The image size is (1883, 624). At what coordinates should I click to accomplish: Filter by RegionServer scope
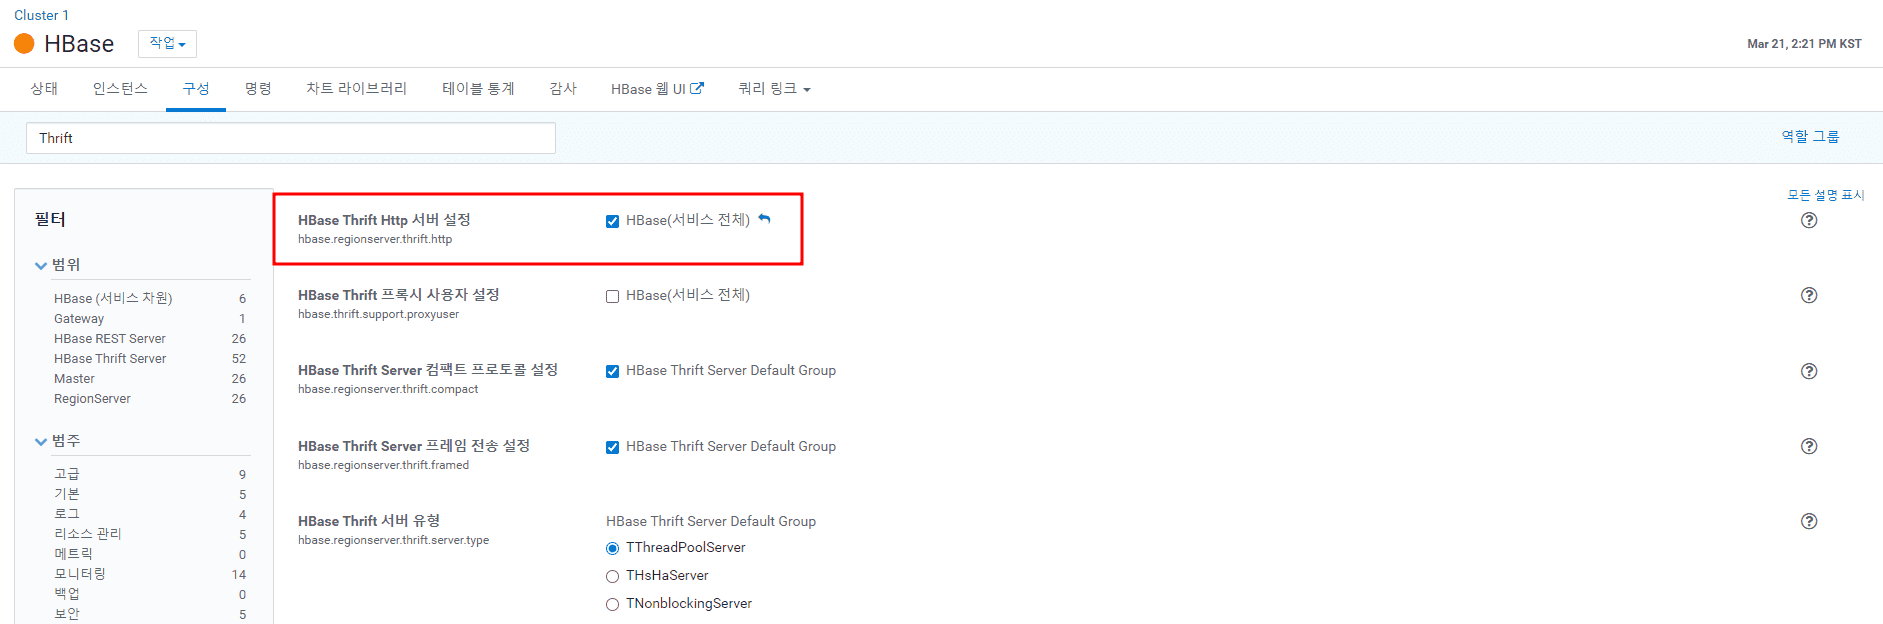tap(92, 399)
